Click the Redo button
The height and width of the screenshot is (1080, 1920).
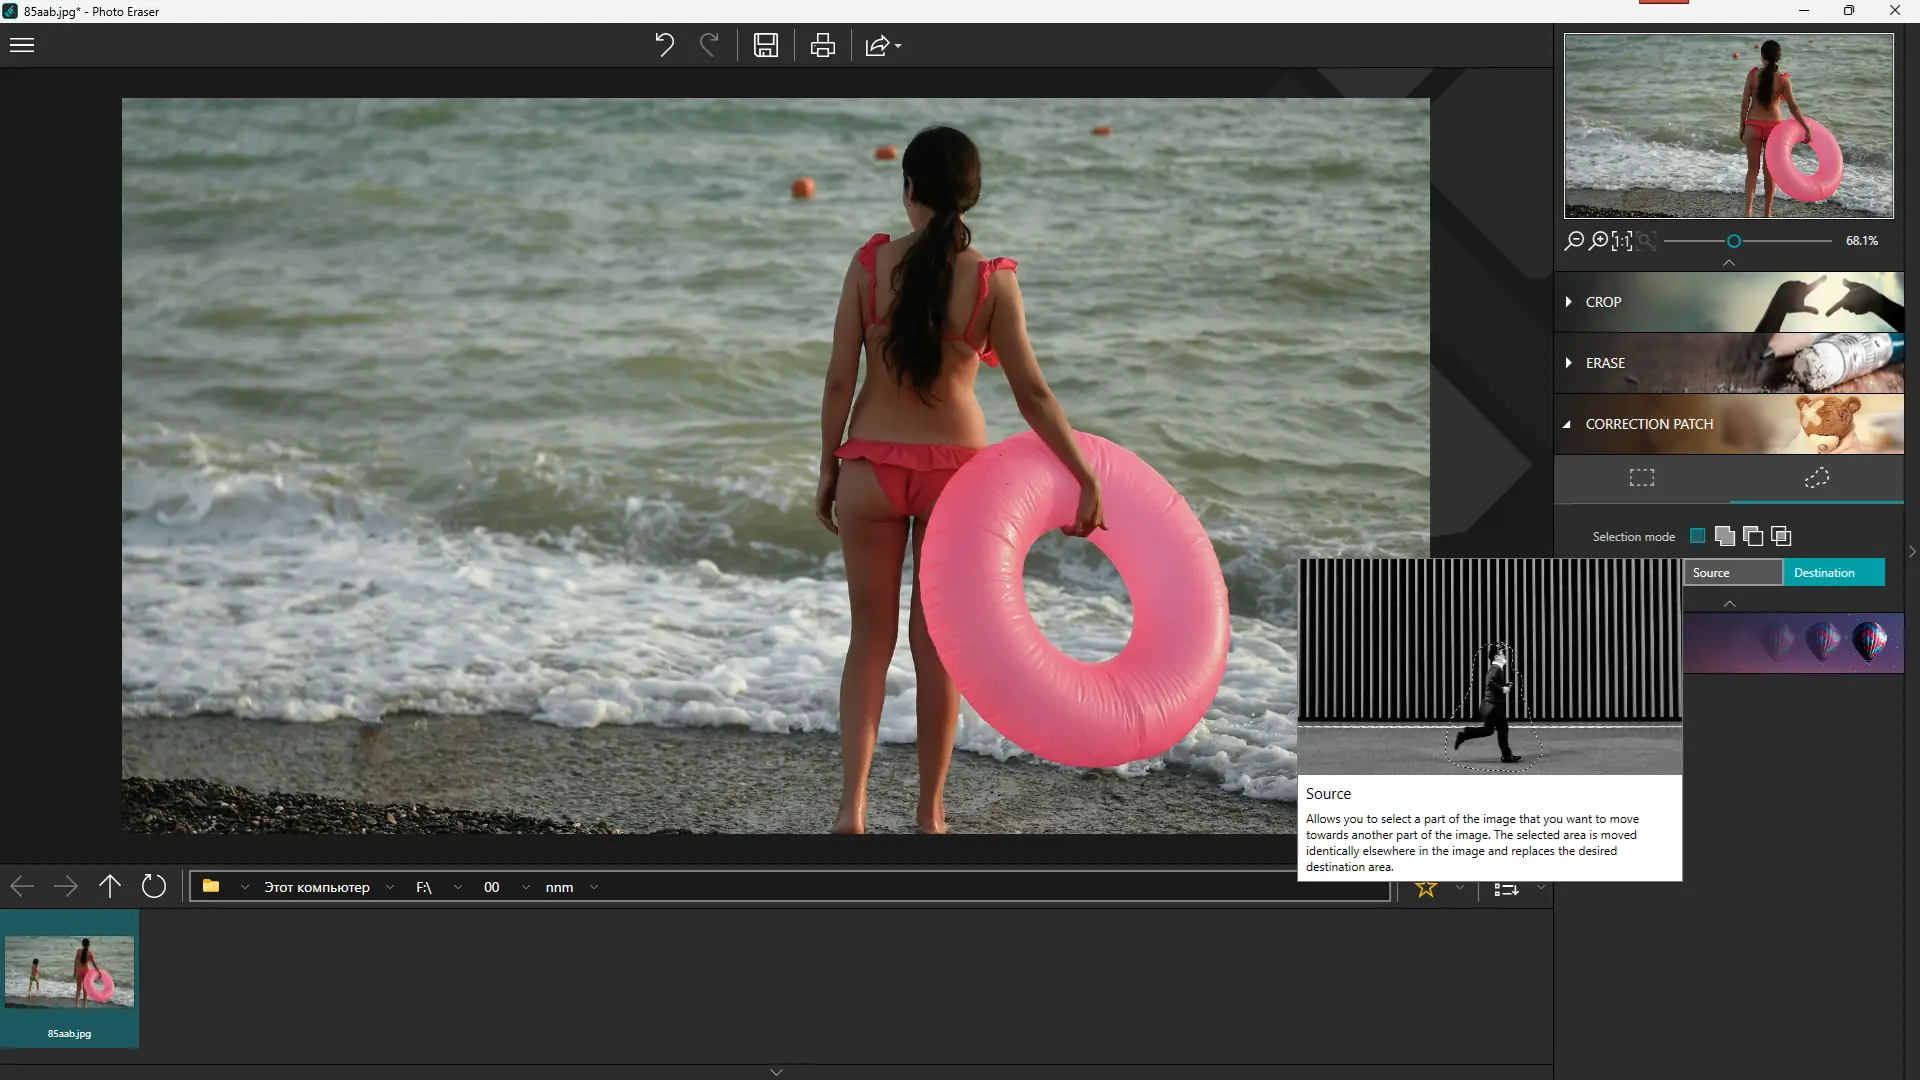click(710, 45)
